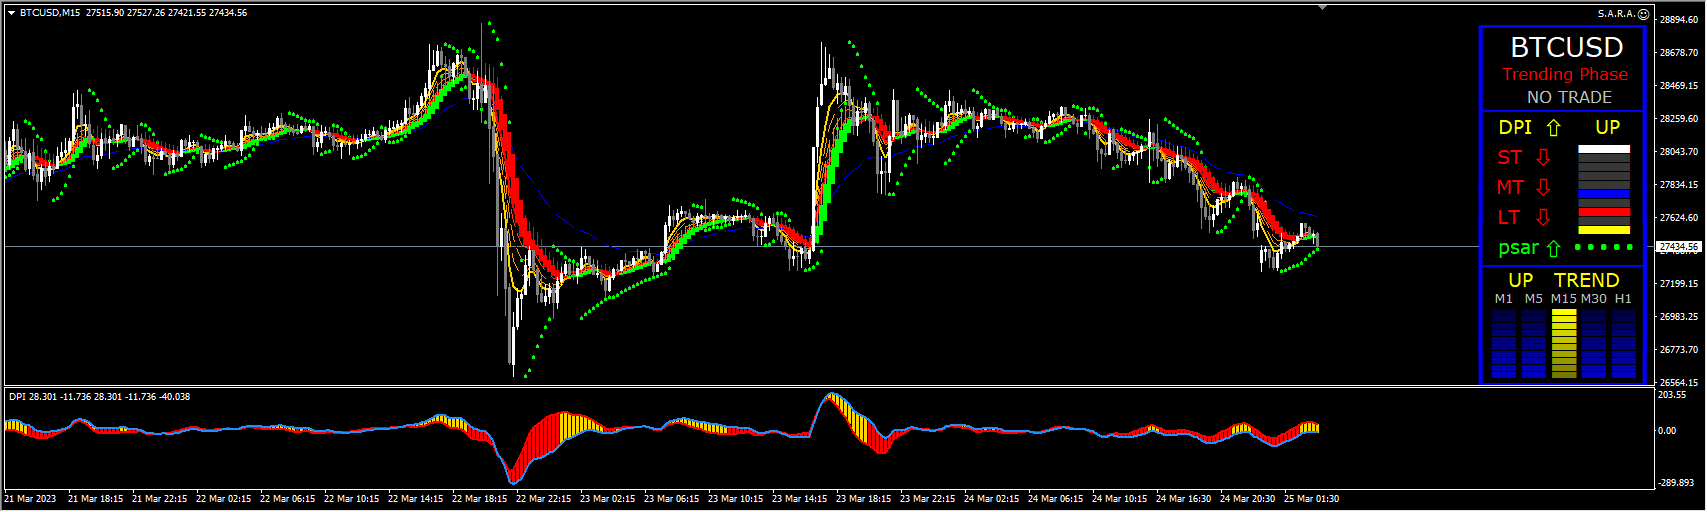The image size is (1707, 512).
Task: Click the current price label 27434.56
Action: [1679, 246]
